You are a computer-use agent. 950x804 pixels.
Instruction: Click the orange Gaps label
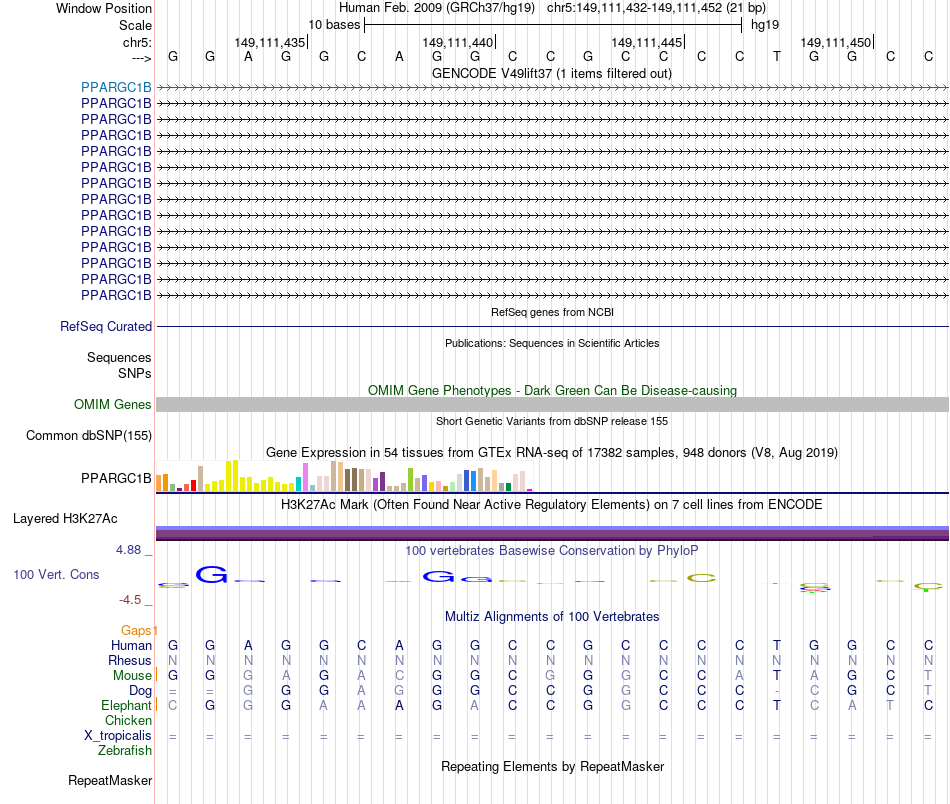click(x=136, y=630)
